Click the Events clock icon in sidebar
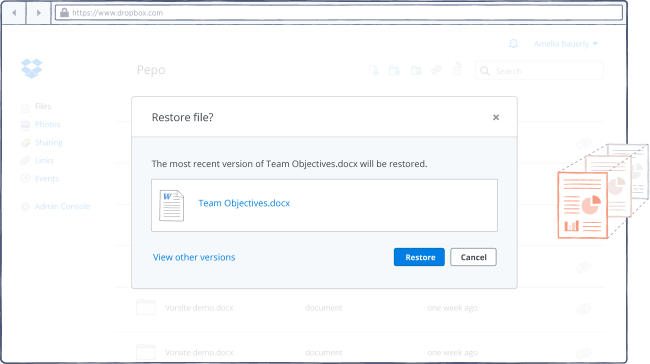This screenshot has width=650, height=364. click(25, 178)
